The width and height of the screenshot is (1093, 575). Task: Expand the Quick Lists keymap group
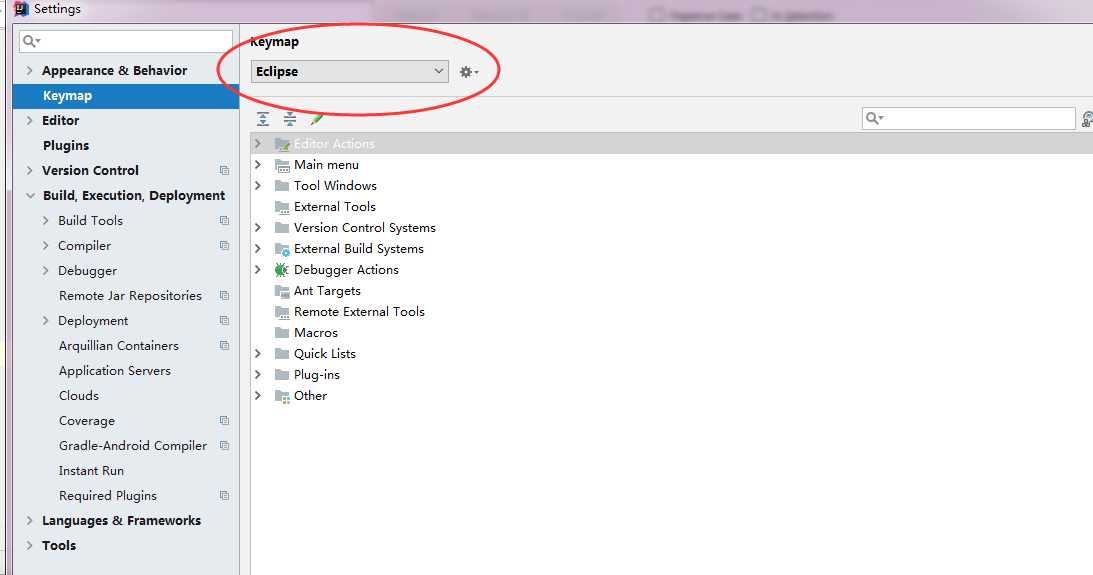click(x=258, y=353)
